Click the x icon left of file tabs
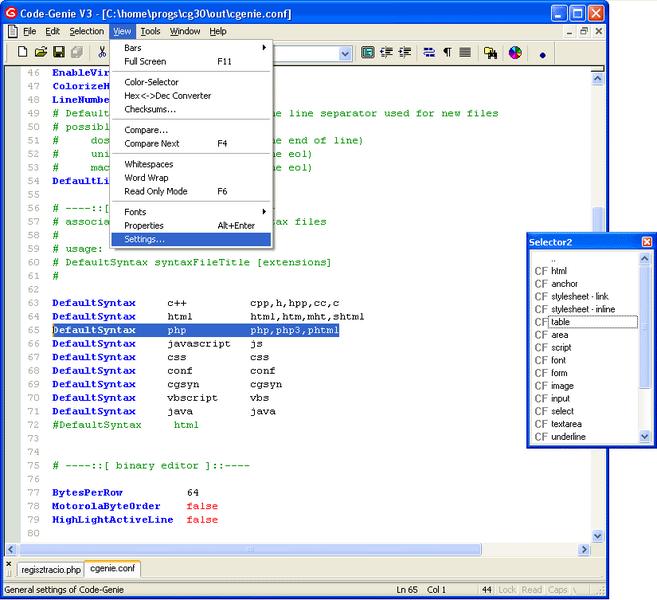This screenshot has width=657, height=600. [x=8, y=564]
